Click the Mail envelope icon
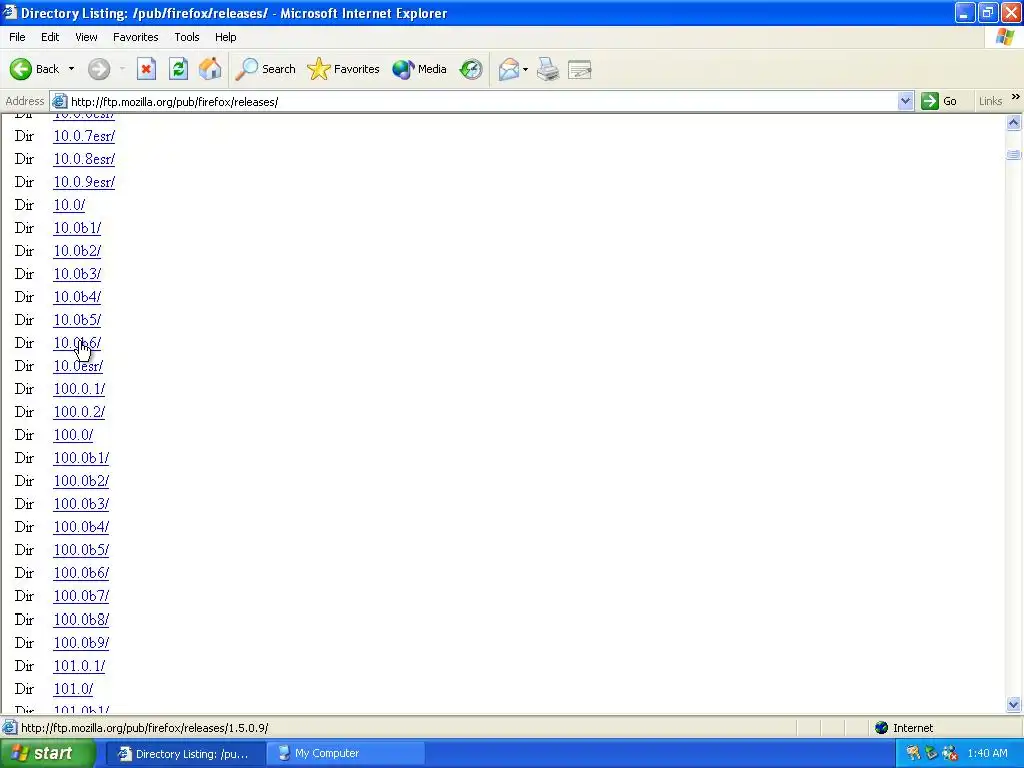 tap(509, 69)
